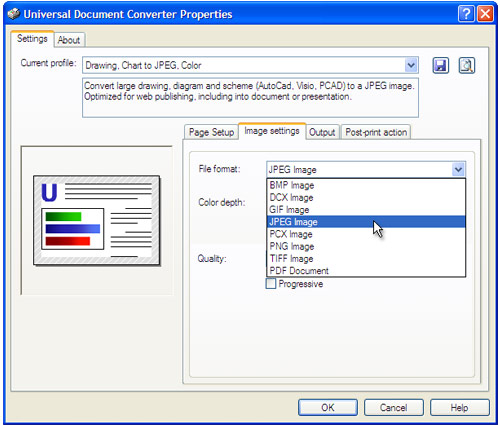
Task: Click the Help button
Action: [460, 407]
